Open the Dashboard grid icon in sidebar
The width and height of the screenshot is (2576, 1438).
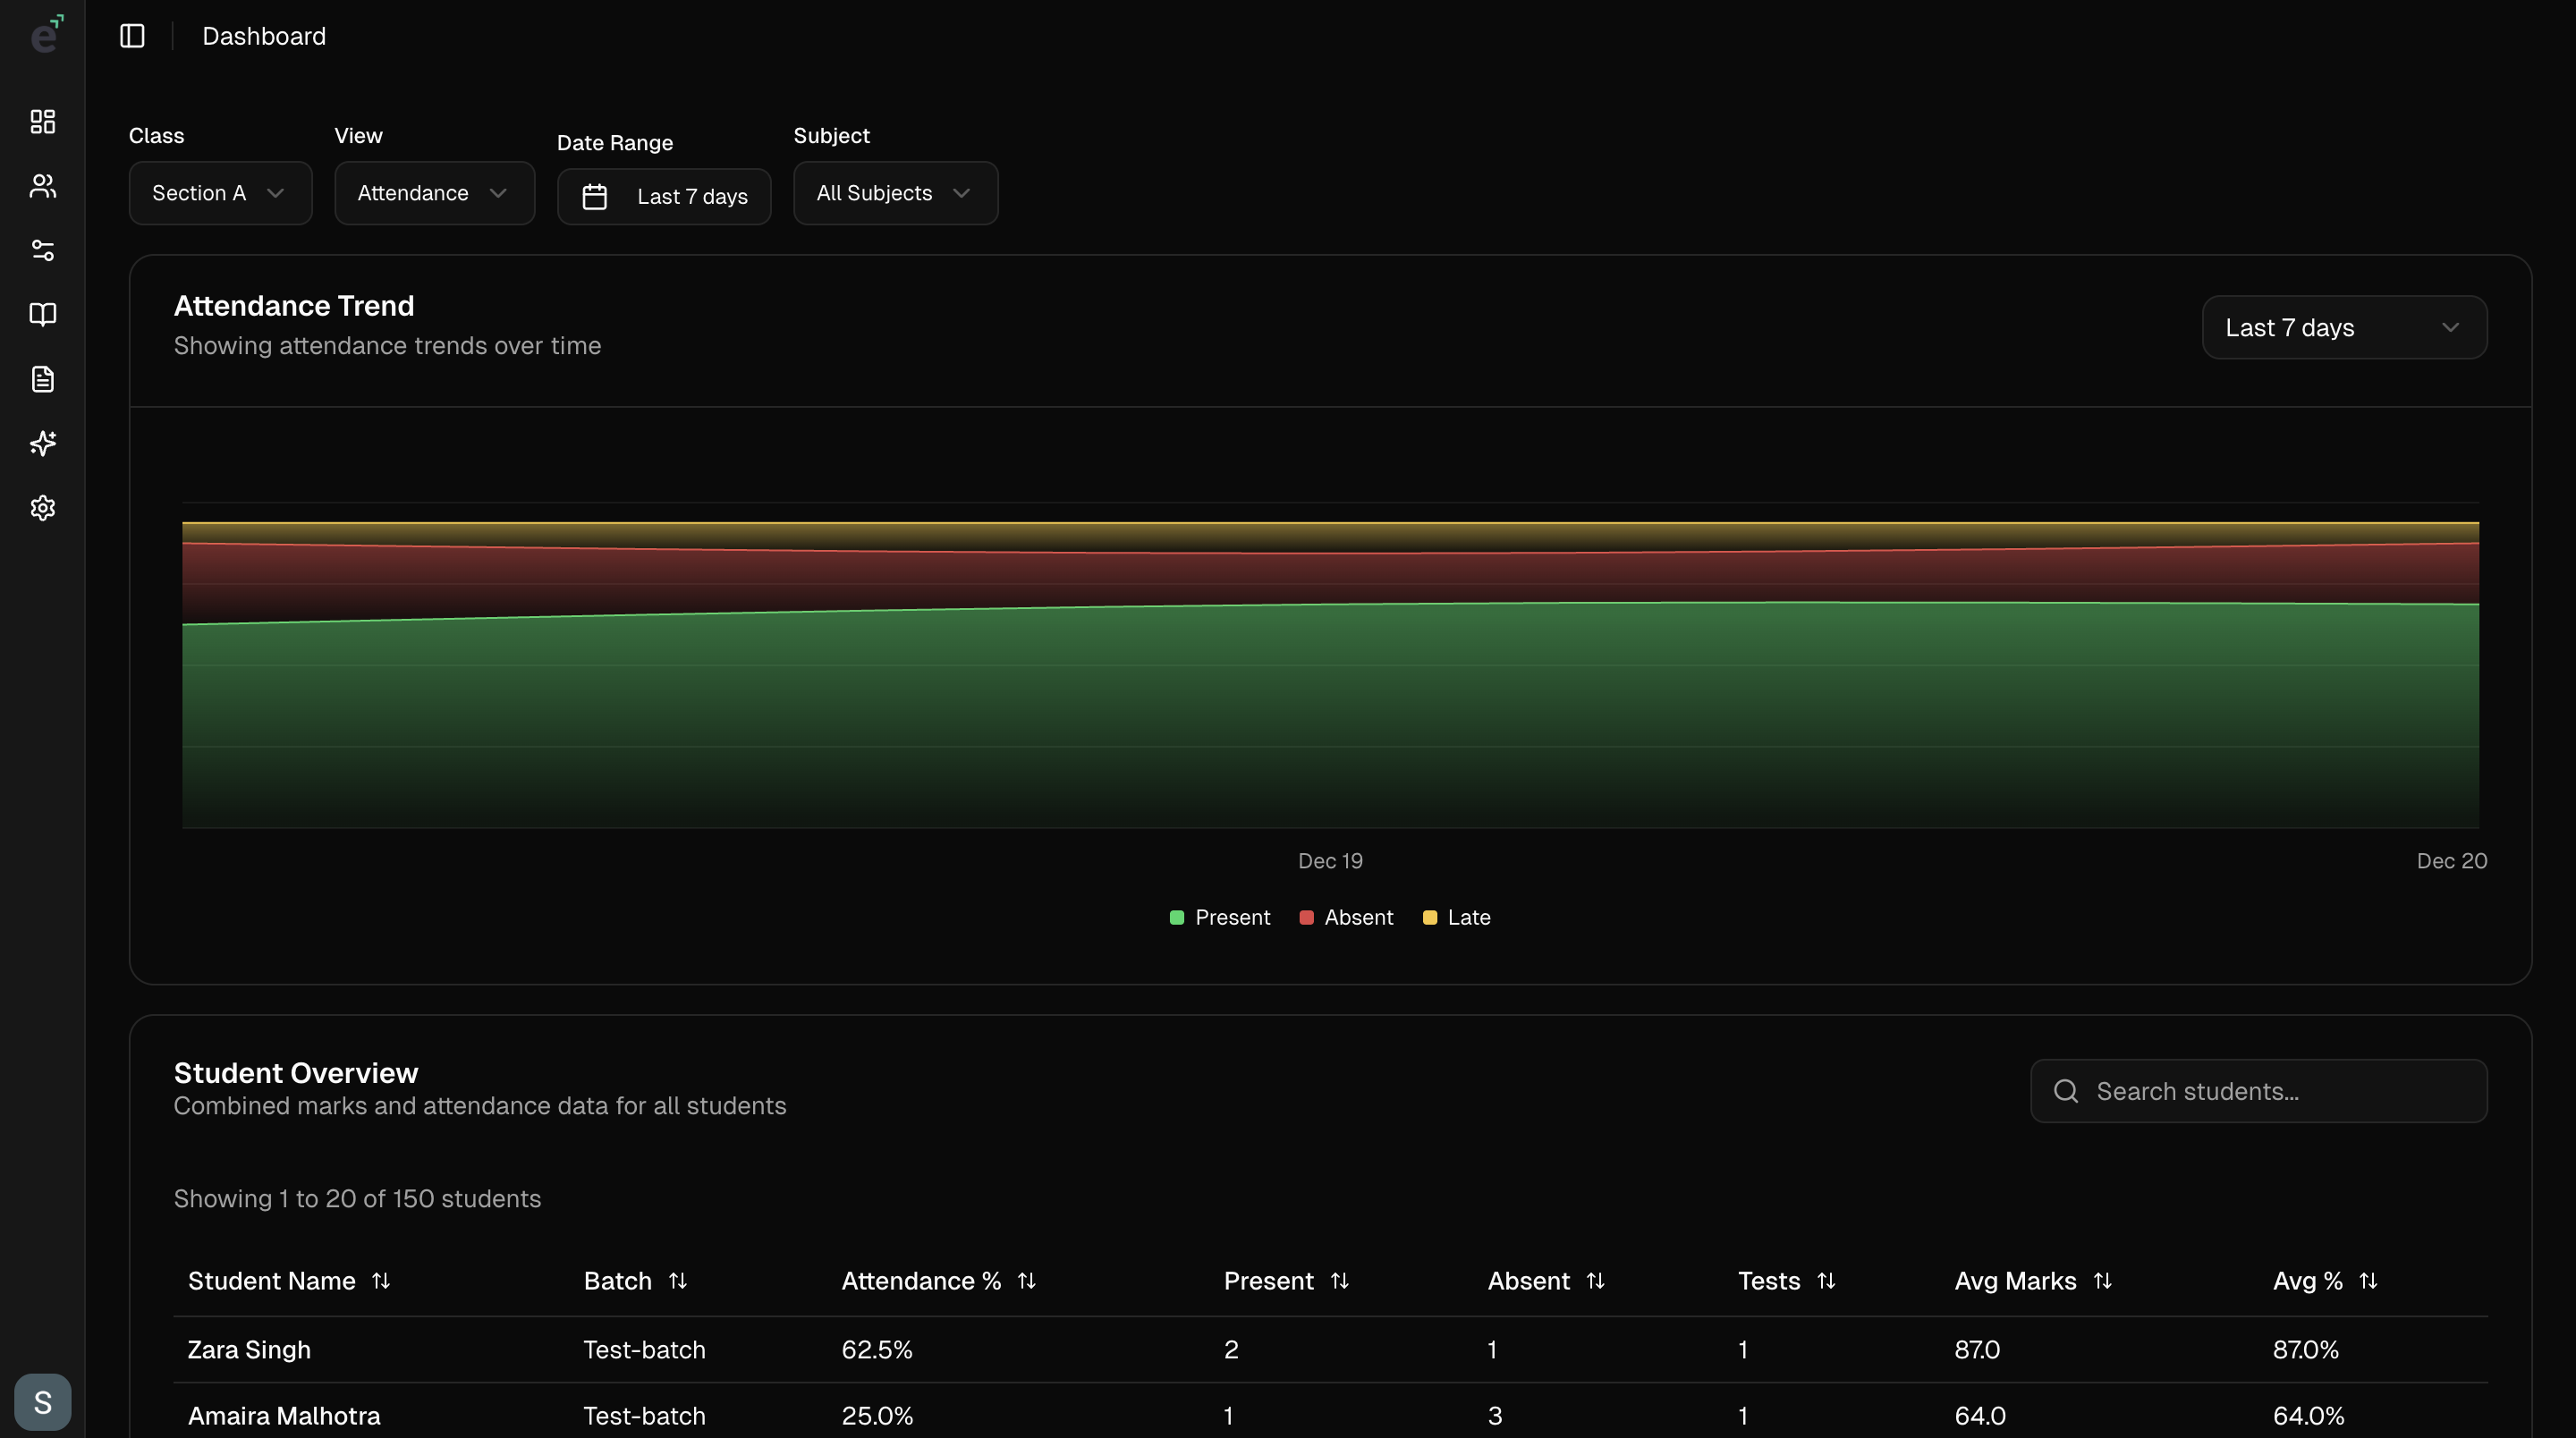(x=42, y=121)
